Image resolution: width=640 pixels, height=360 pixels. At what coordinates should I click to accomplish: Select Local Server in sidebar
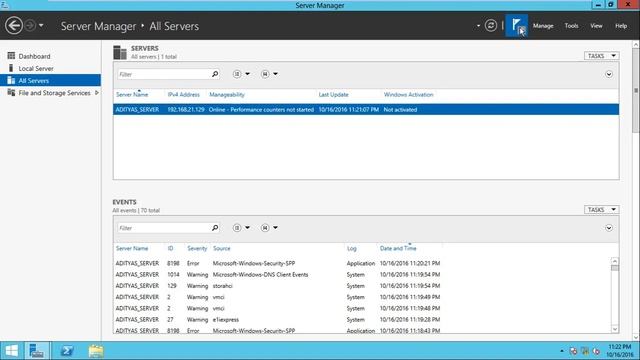coord(36,69)
